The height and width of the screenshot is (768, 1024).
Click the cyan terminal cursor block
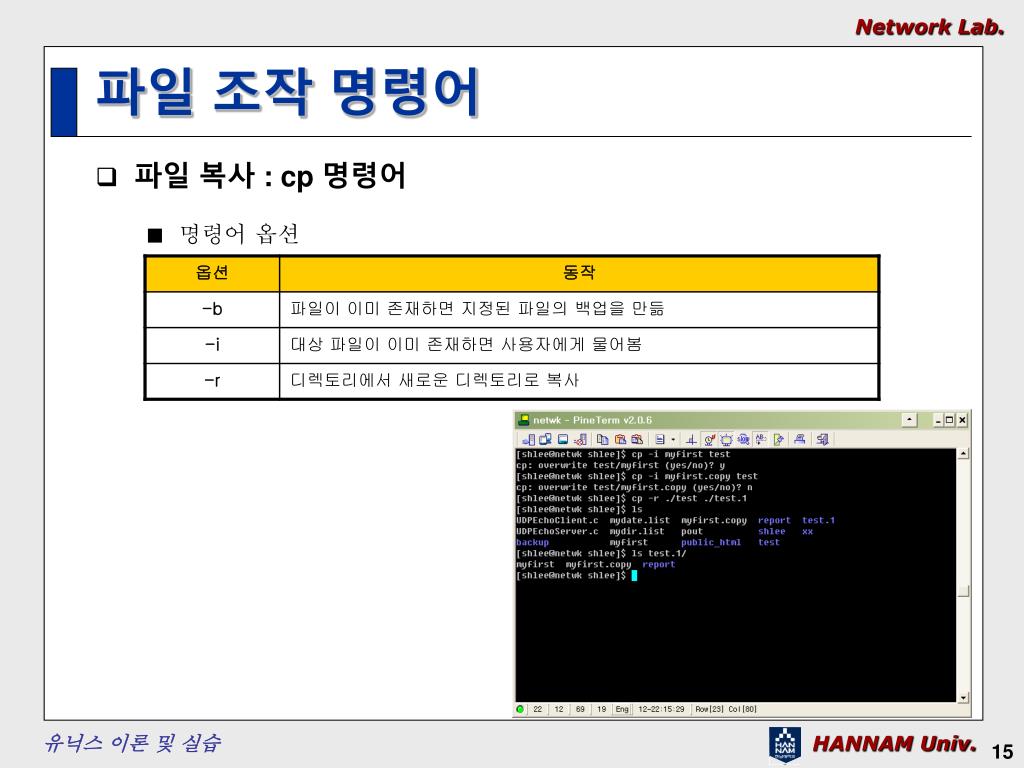pos(634,575)
